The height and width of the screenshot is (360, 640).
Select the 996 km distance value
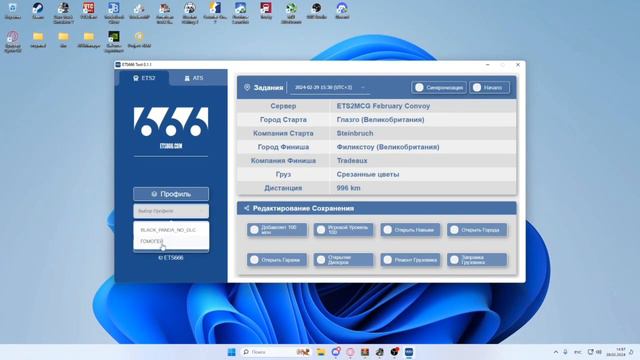[x=348, y=188]
